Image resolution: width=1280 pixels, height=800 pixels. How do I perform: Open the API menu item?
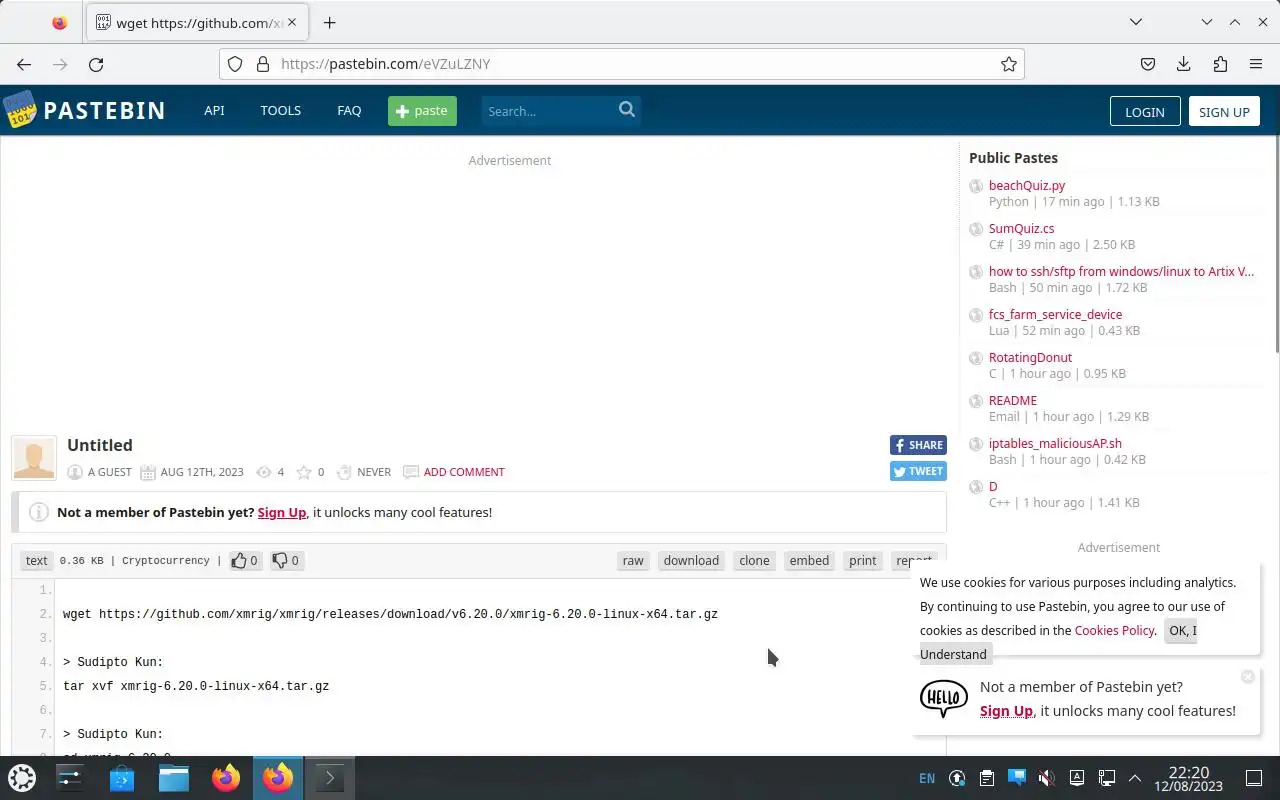[x=214, y=110]
